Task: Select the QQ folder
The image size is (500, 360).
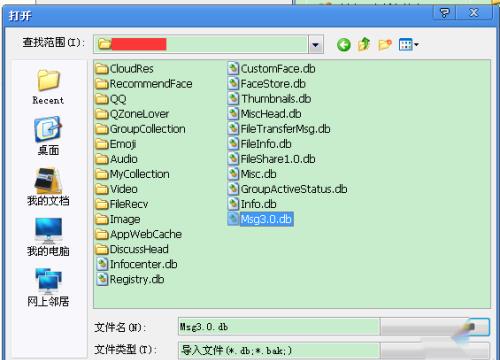Action: point(111,99)
